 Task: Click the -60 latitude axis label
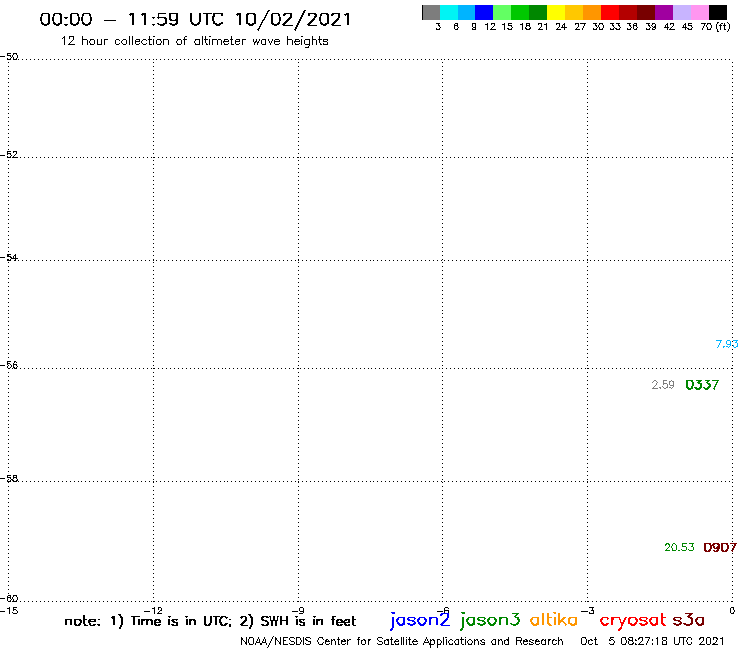pyautogui.click(x=9, y=599)
